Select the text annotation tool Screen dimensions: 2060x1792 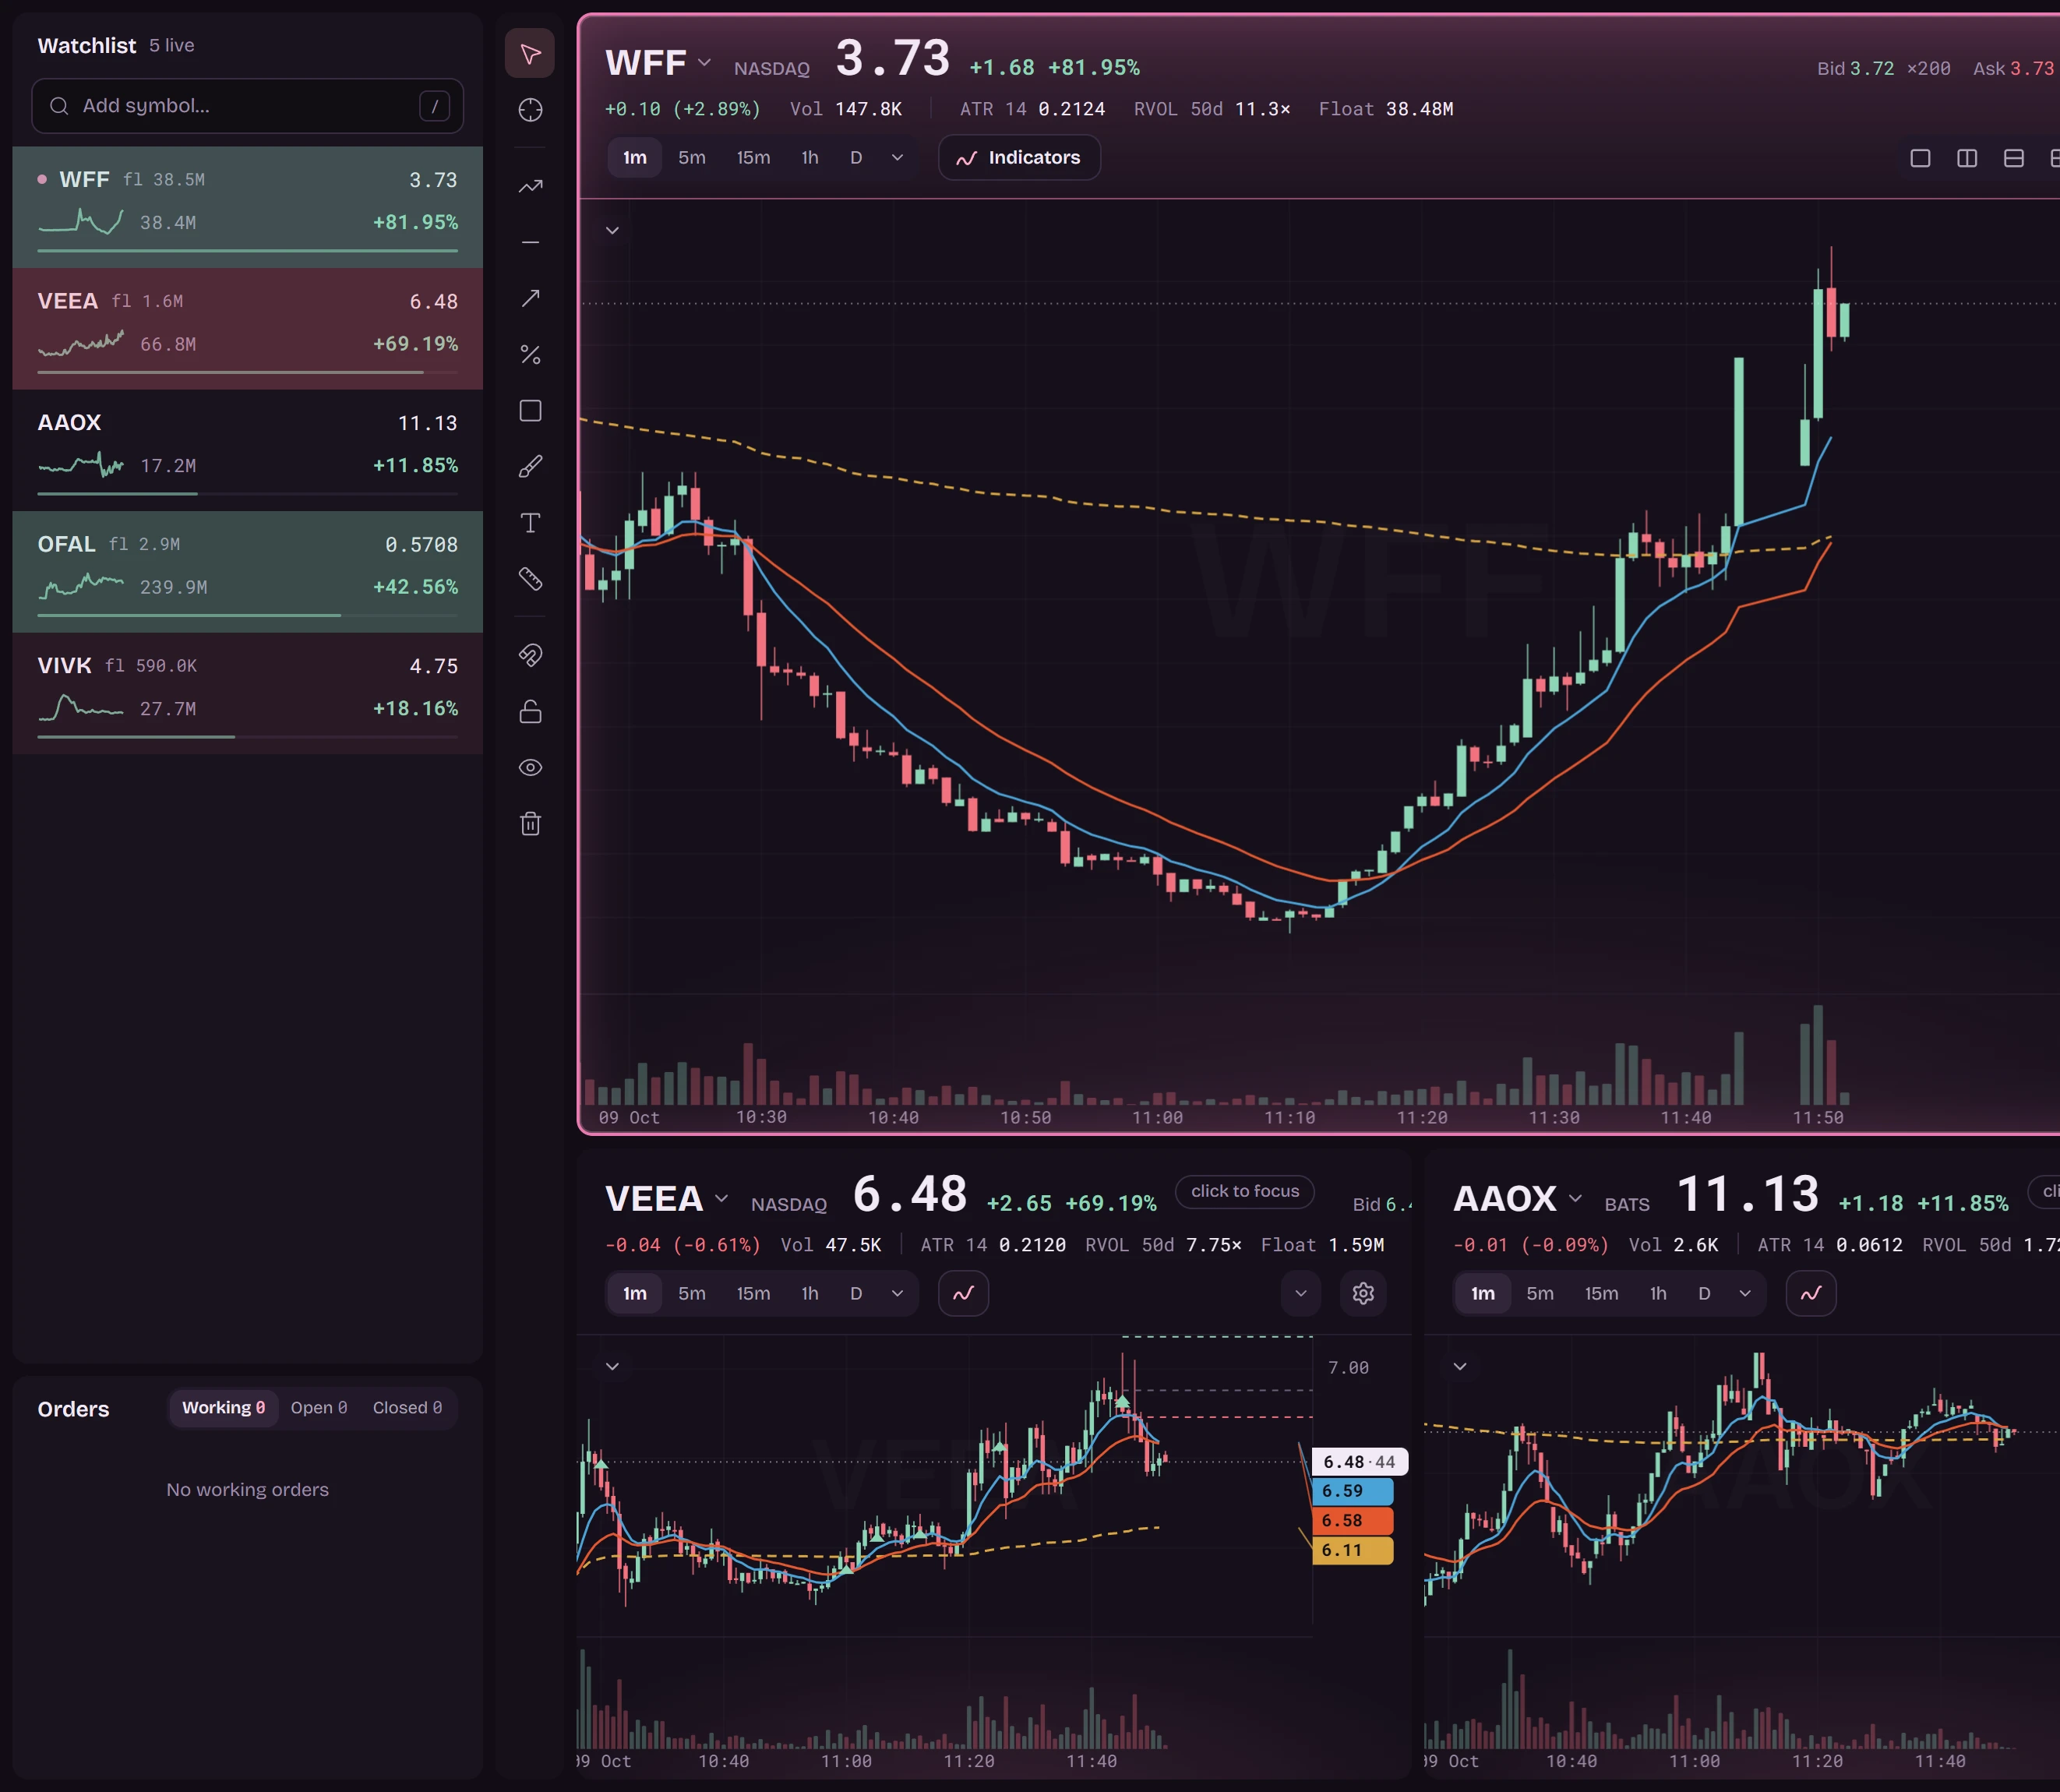coord(530,523)
